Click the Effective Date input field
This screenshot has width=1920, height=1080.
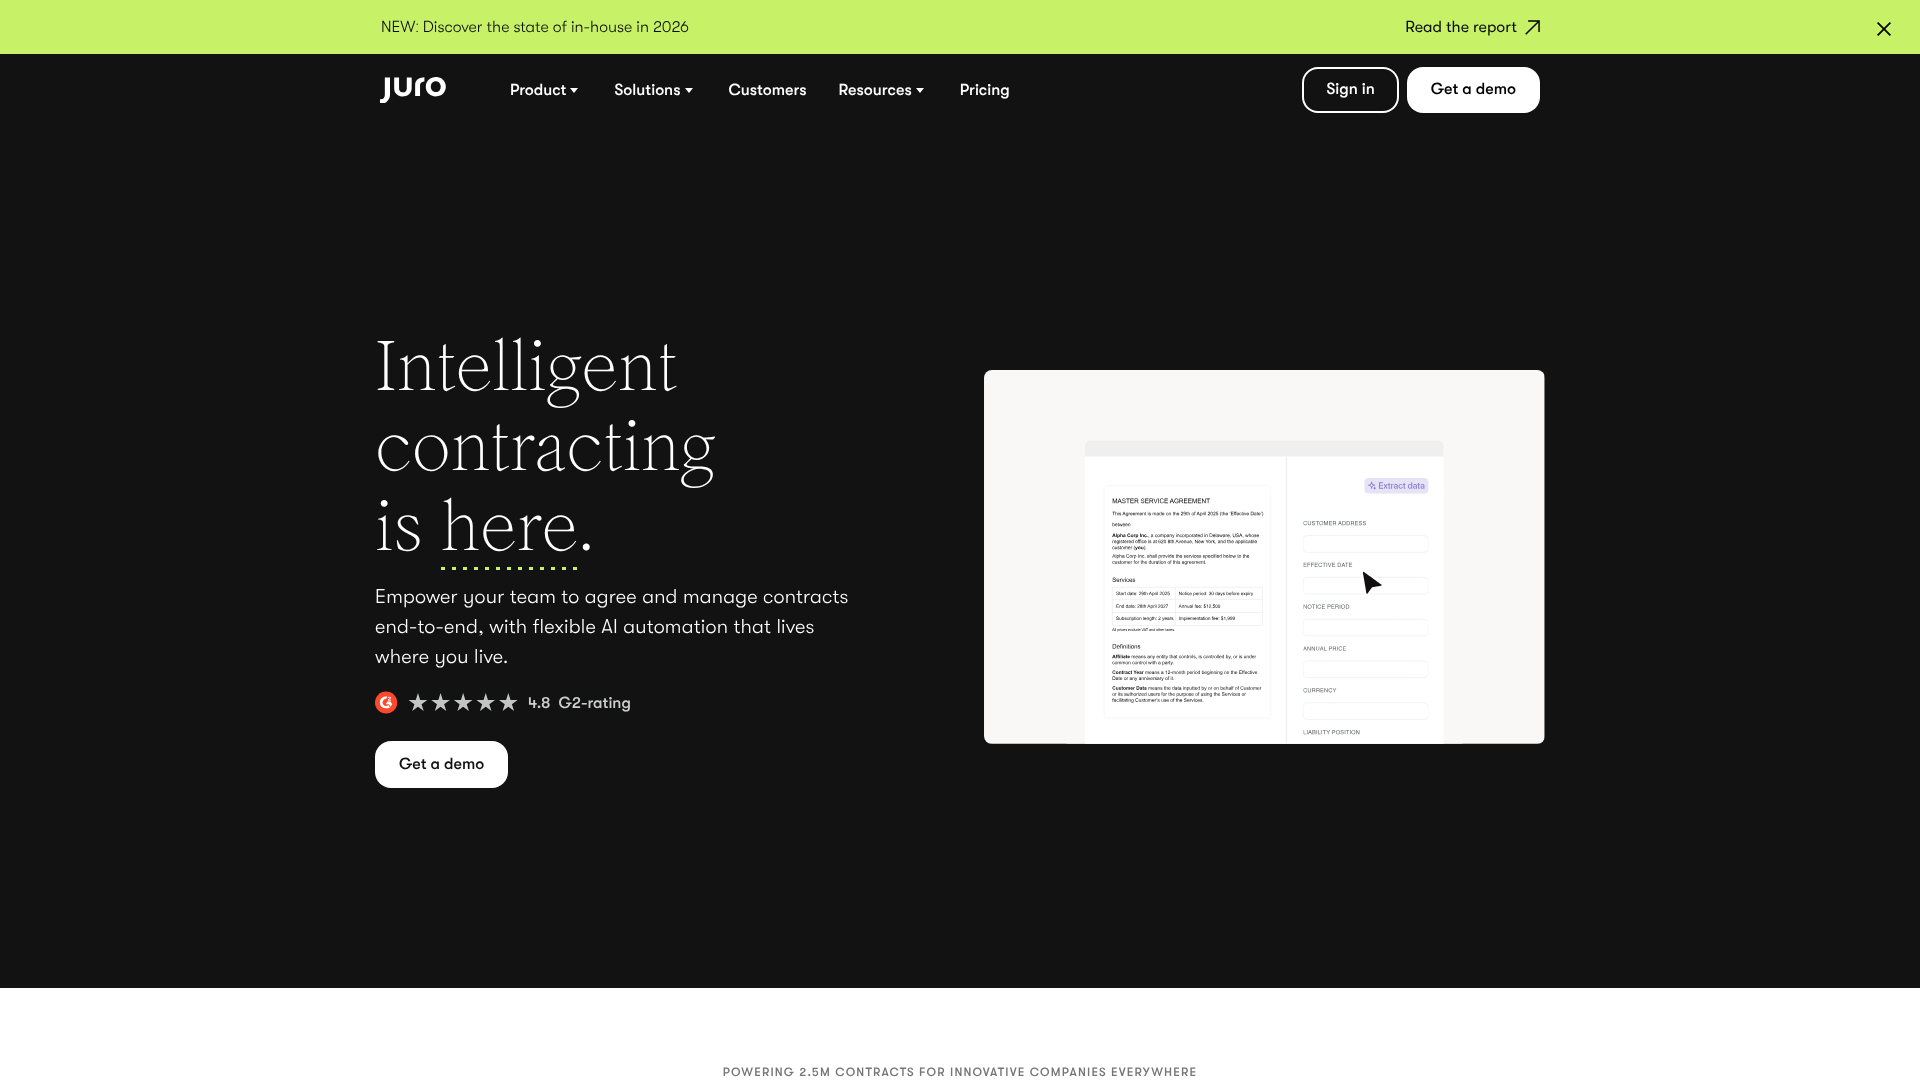point(1365,585)
